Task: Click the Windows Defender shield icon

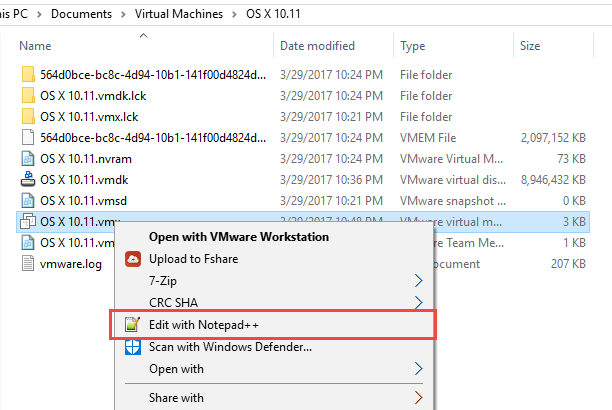Action: (132, 347)
